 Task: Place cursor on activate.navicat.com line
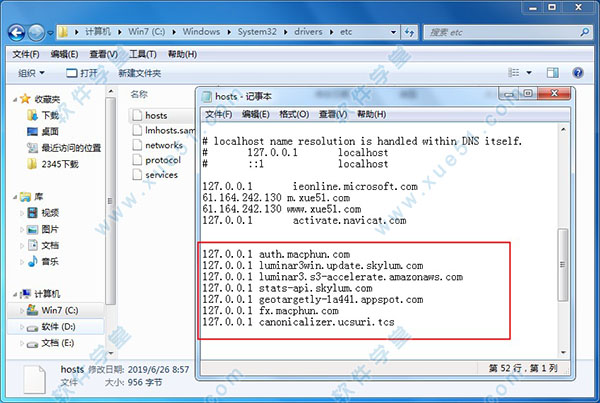(304, 220)
